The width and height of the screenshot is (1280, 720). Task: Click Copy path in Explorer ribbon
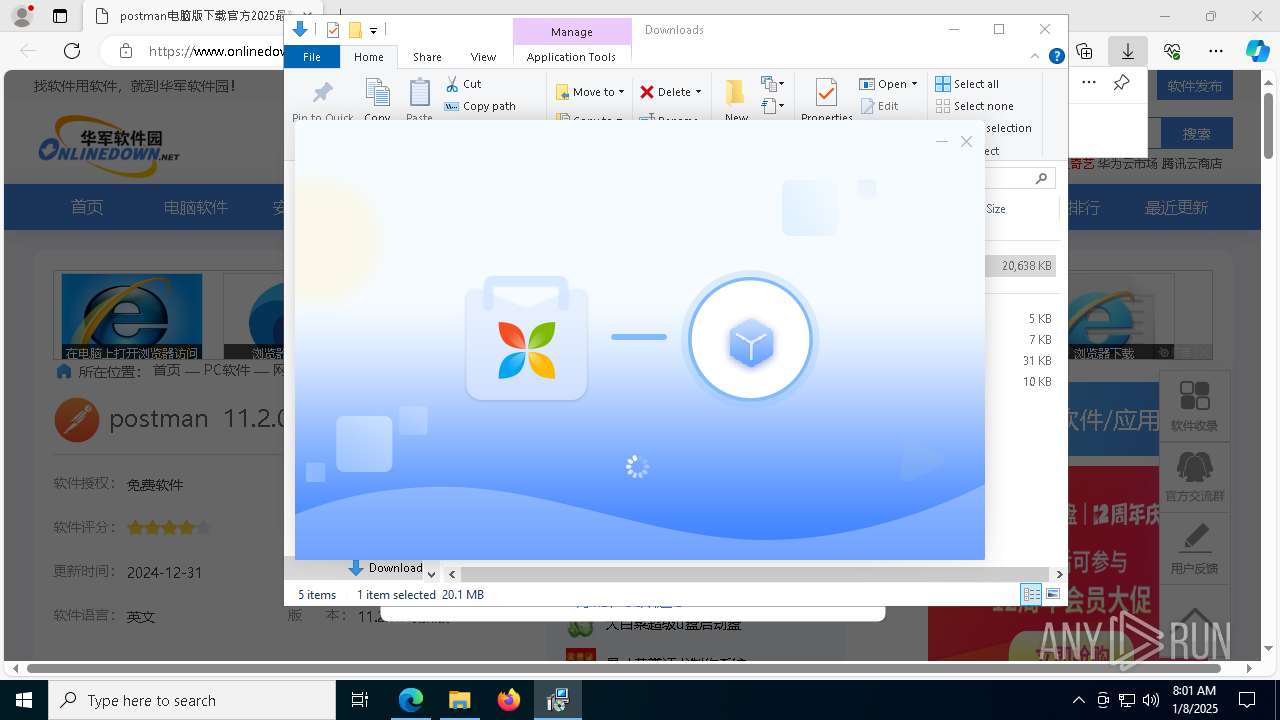(480, 106)
